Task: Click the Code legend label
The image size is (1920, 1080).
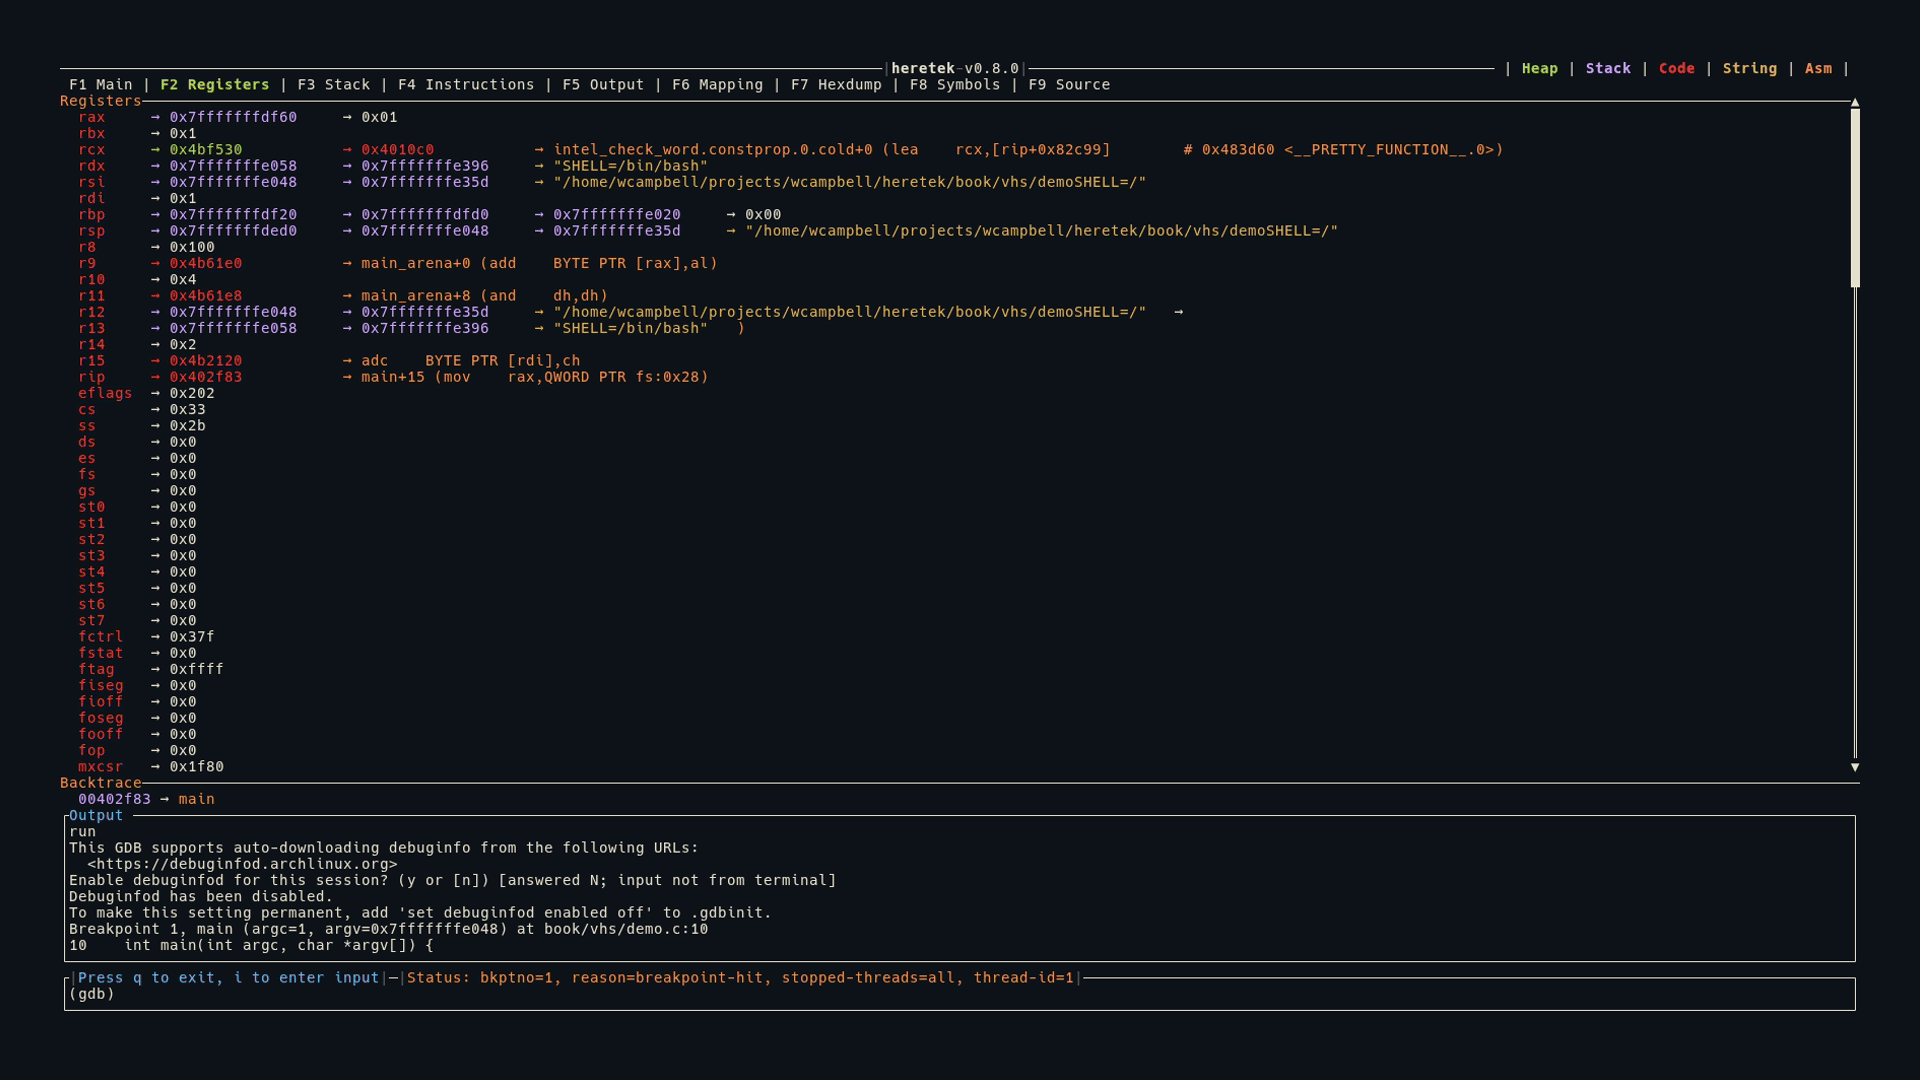Action: pyautogui.click(x=1677, y=69)
